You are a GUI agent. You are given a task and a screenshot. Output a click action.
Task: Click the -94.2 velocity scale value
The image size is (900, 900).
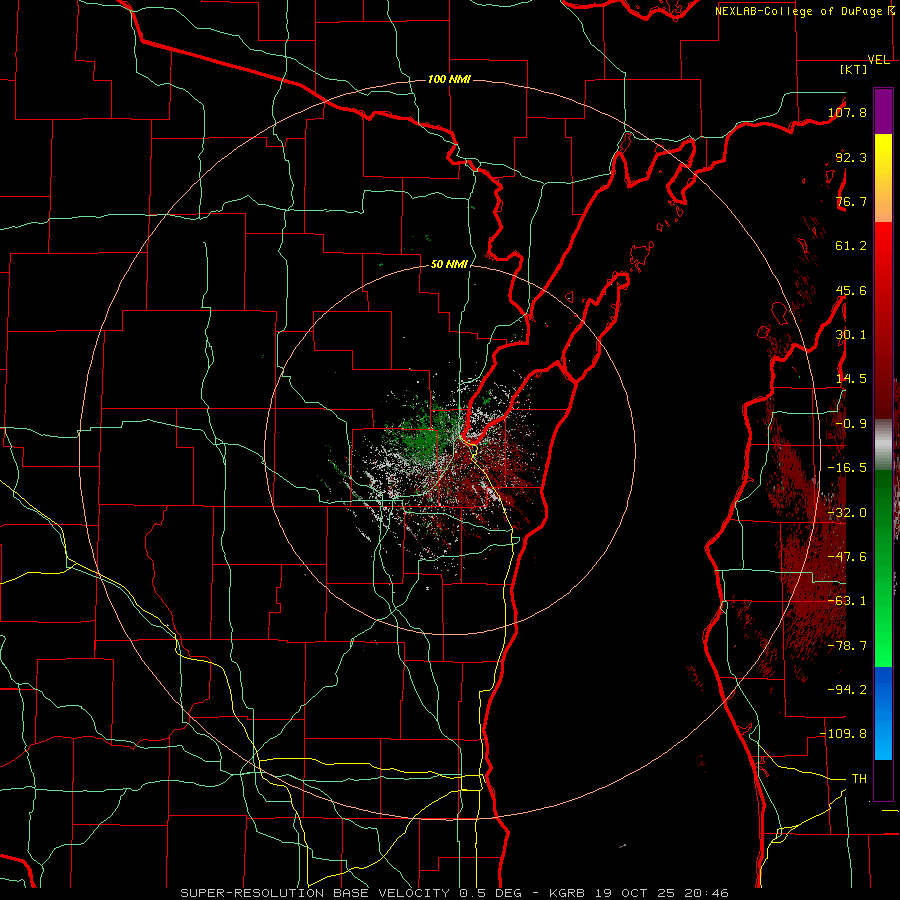point(847,690)
